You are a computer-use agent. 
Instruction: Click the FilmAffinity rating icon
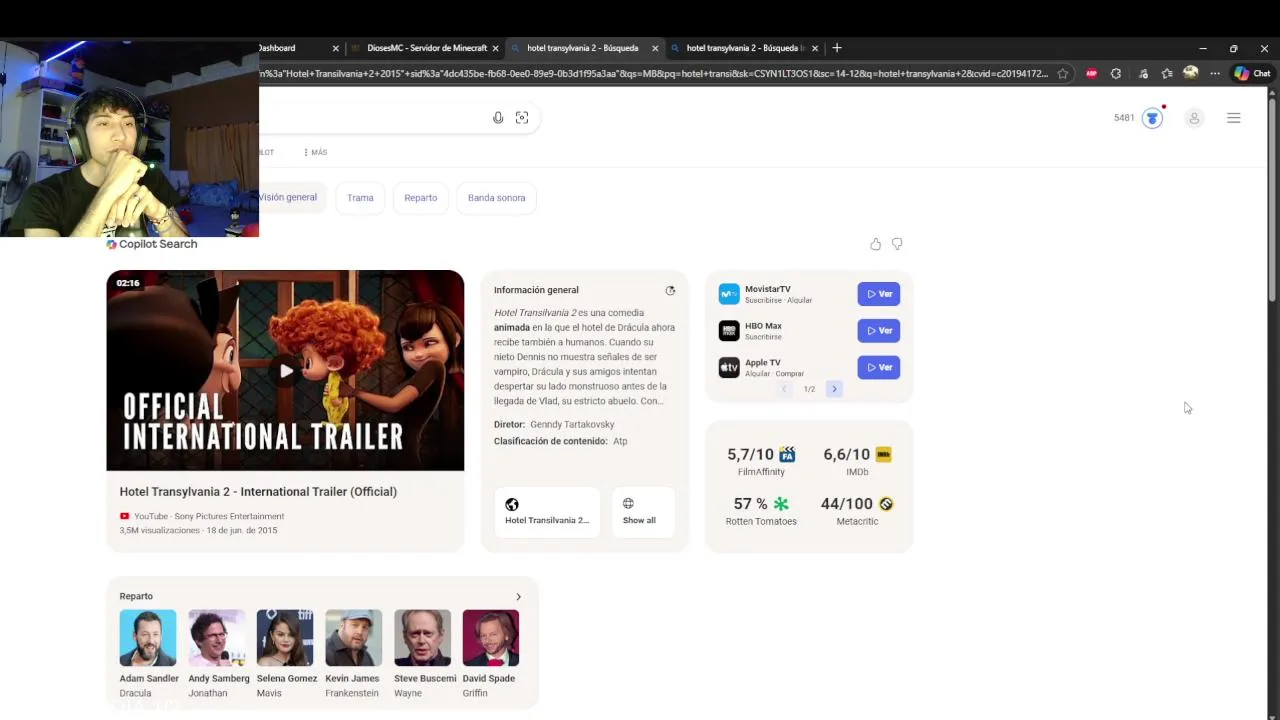pyautogui.click(x=787, y=454)
